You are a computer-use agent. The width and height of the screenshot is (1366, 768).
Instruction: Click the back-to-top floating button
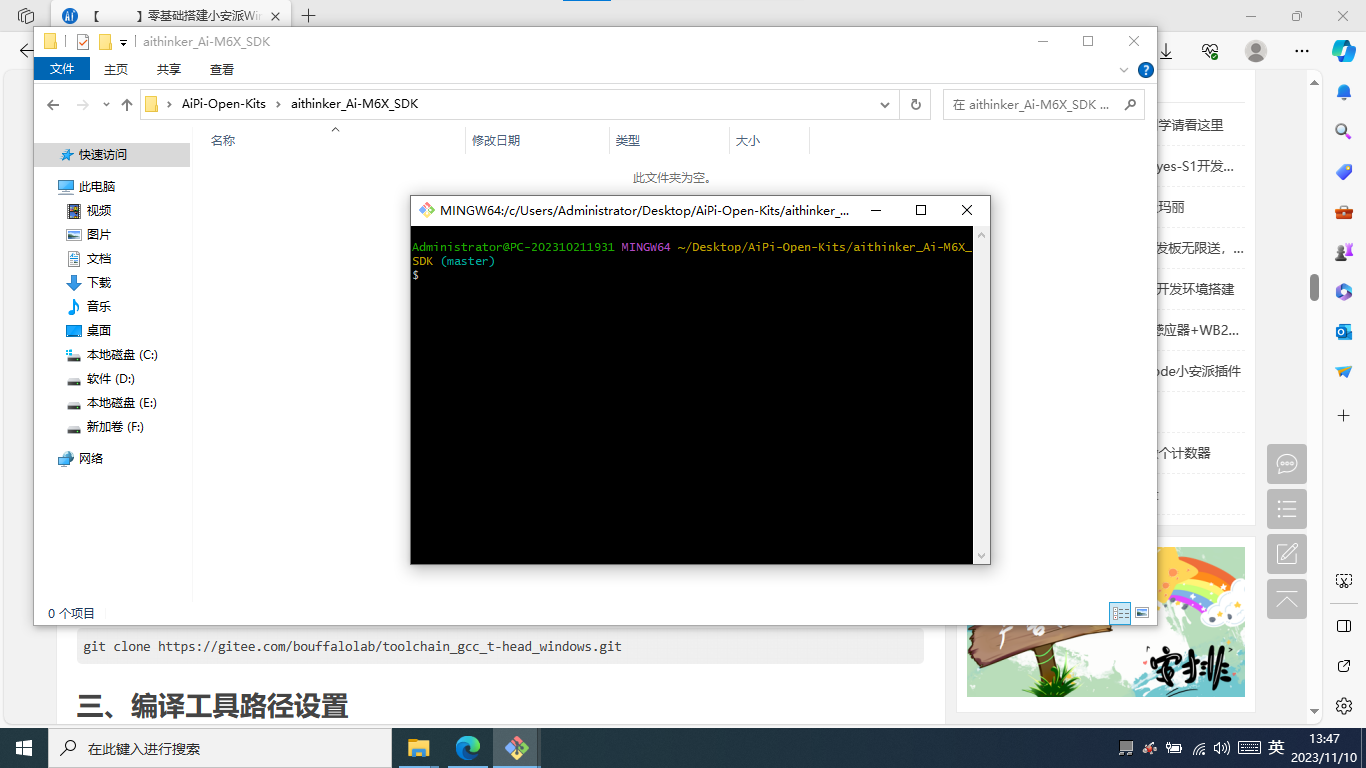[1287, 599]
